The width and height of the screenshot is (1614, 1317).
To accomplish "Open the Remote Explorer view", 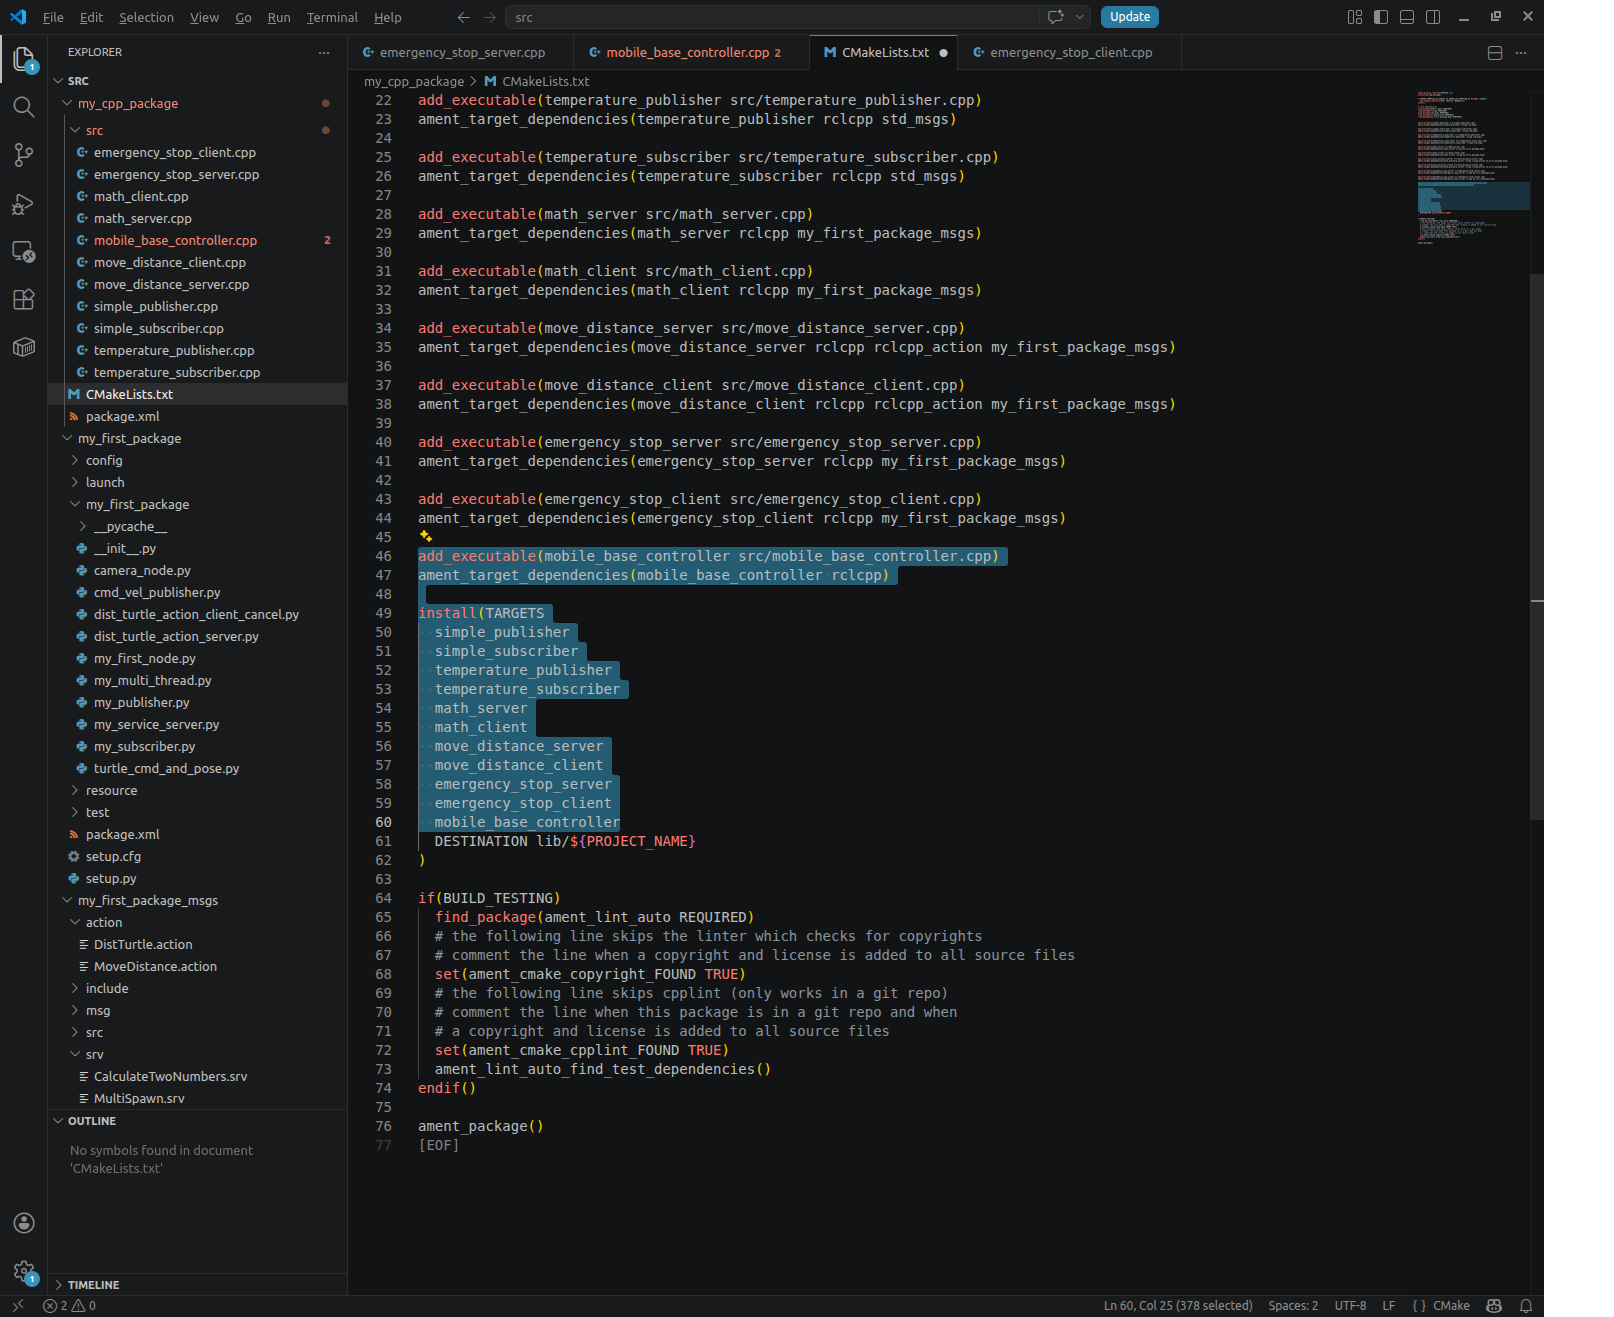I will pos(24,251).
